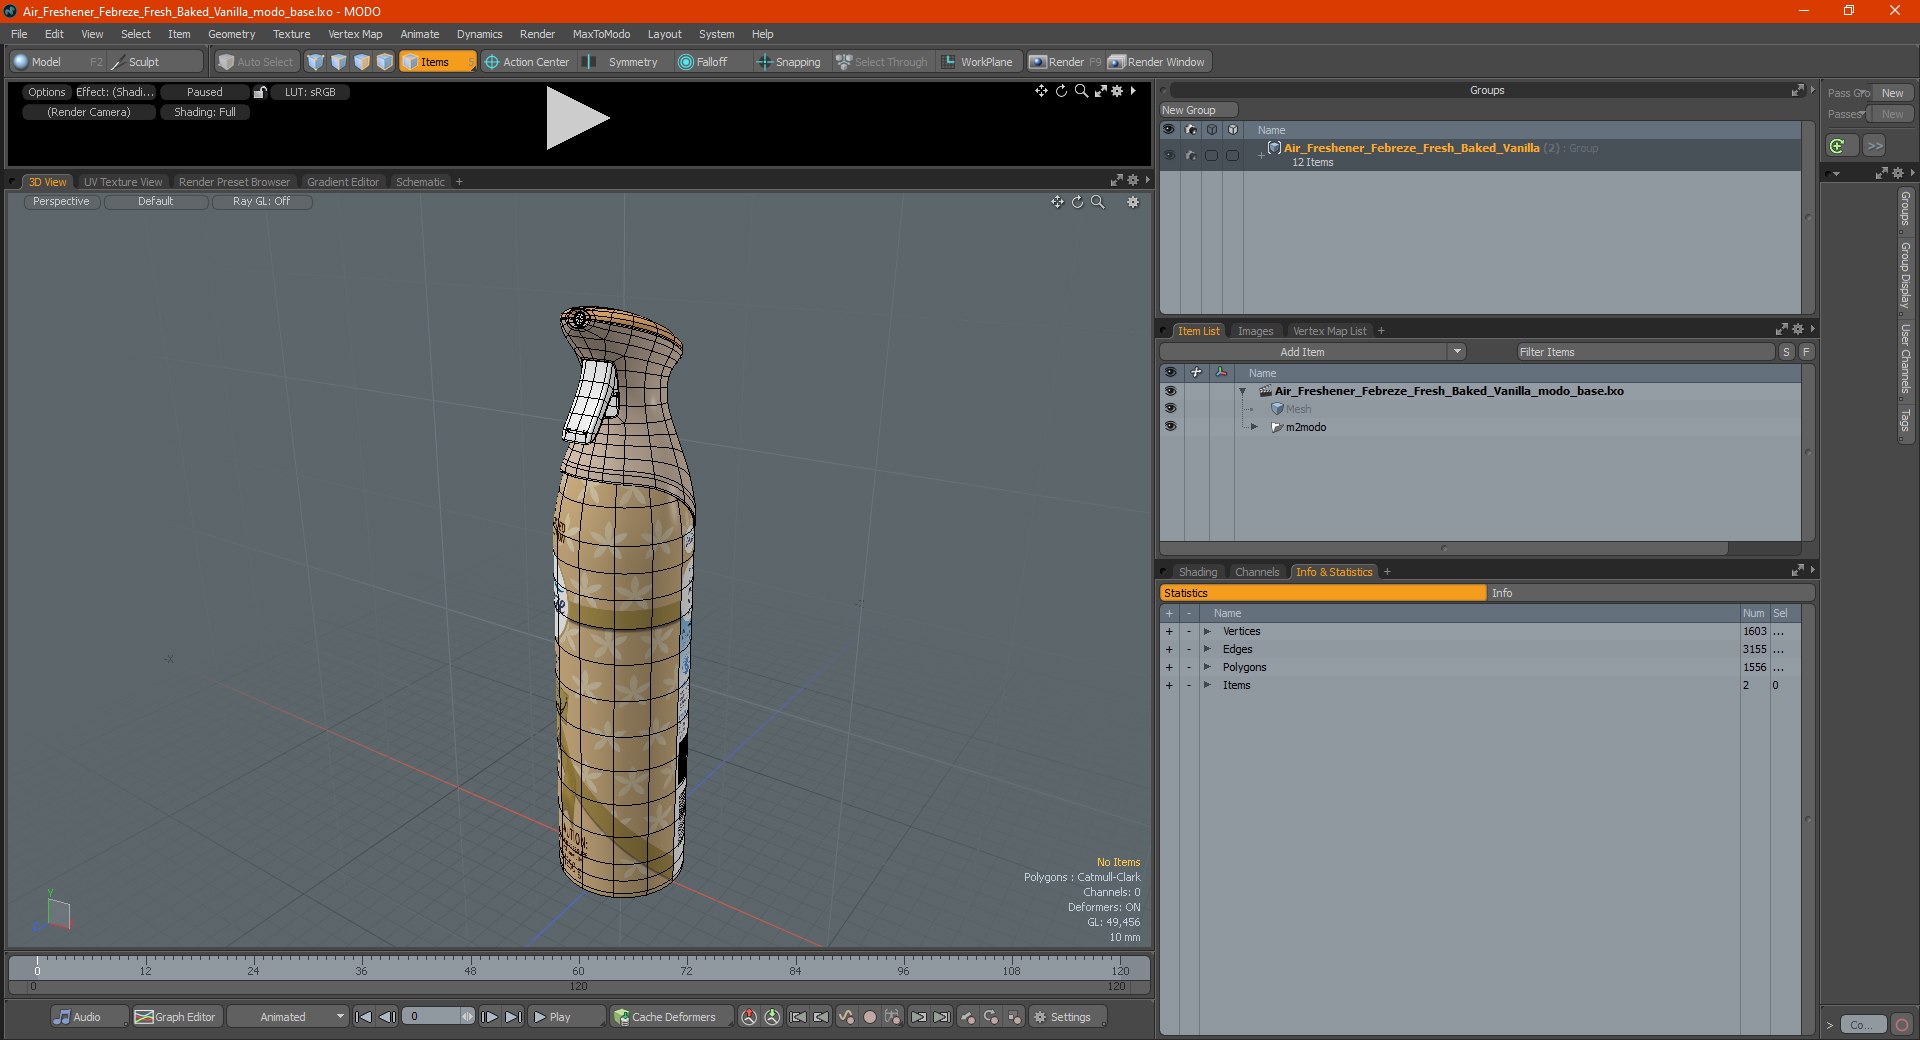Open Item List panel gear settings
The image size is (1920, 1040).
[1797, 330]
